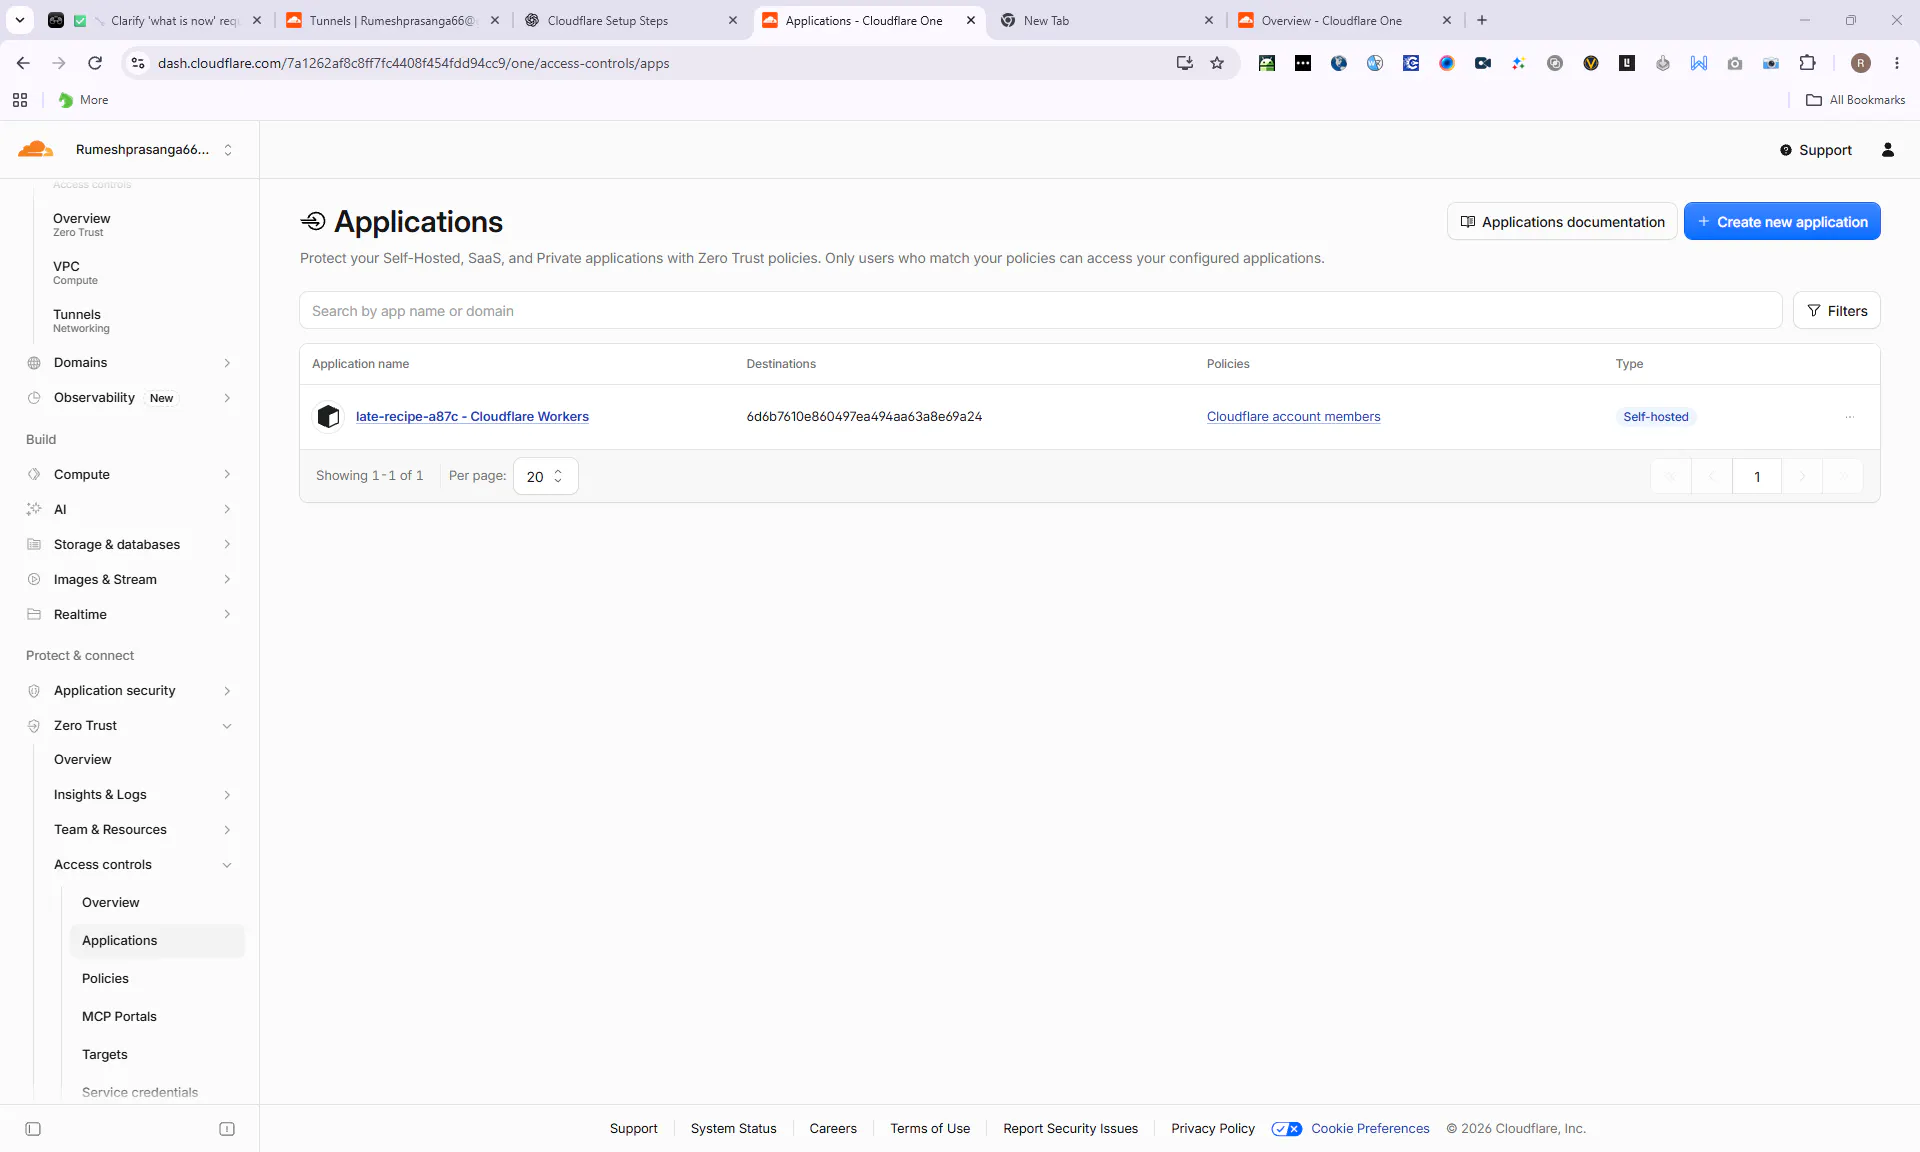Open the Per page 20 selector
Viewport: 1920px width, 1152px height.
point(545,477)
